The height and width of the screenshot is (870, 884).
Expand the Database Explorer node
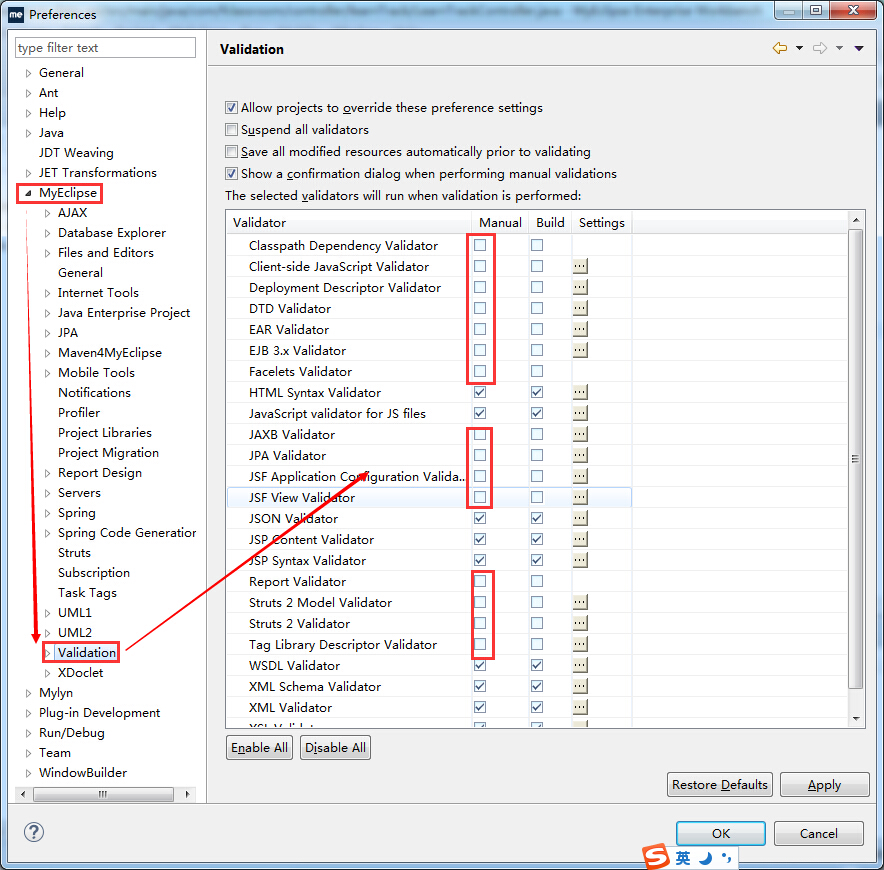(47, 233)
